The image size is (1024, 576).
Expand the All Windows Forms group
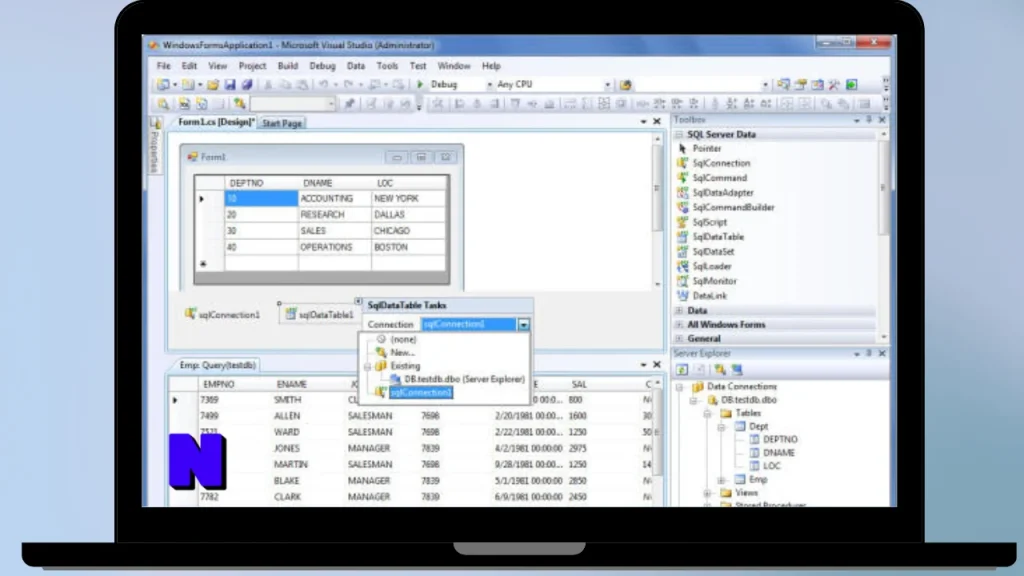pos(679,325)
